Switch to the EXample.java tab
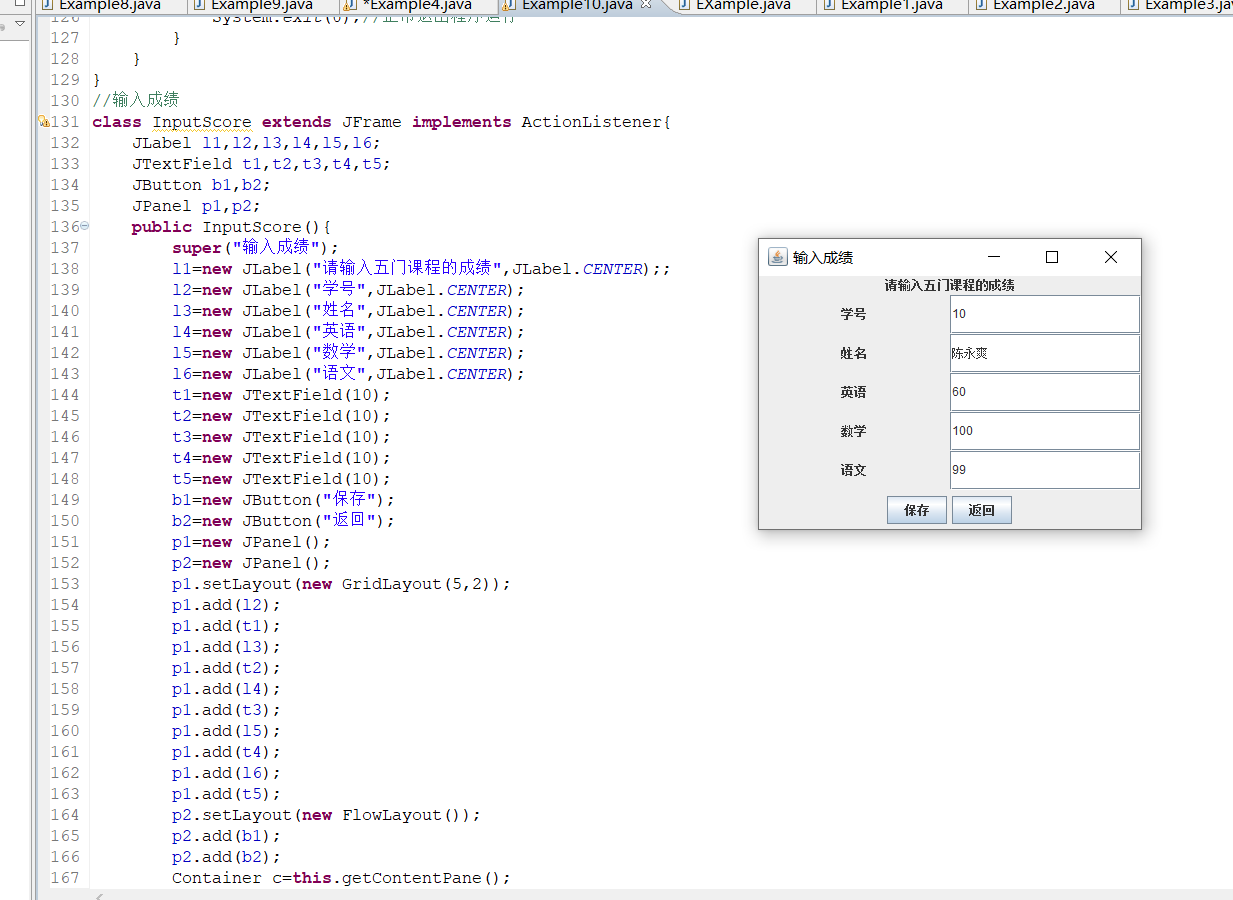 coord(742,5)
